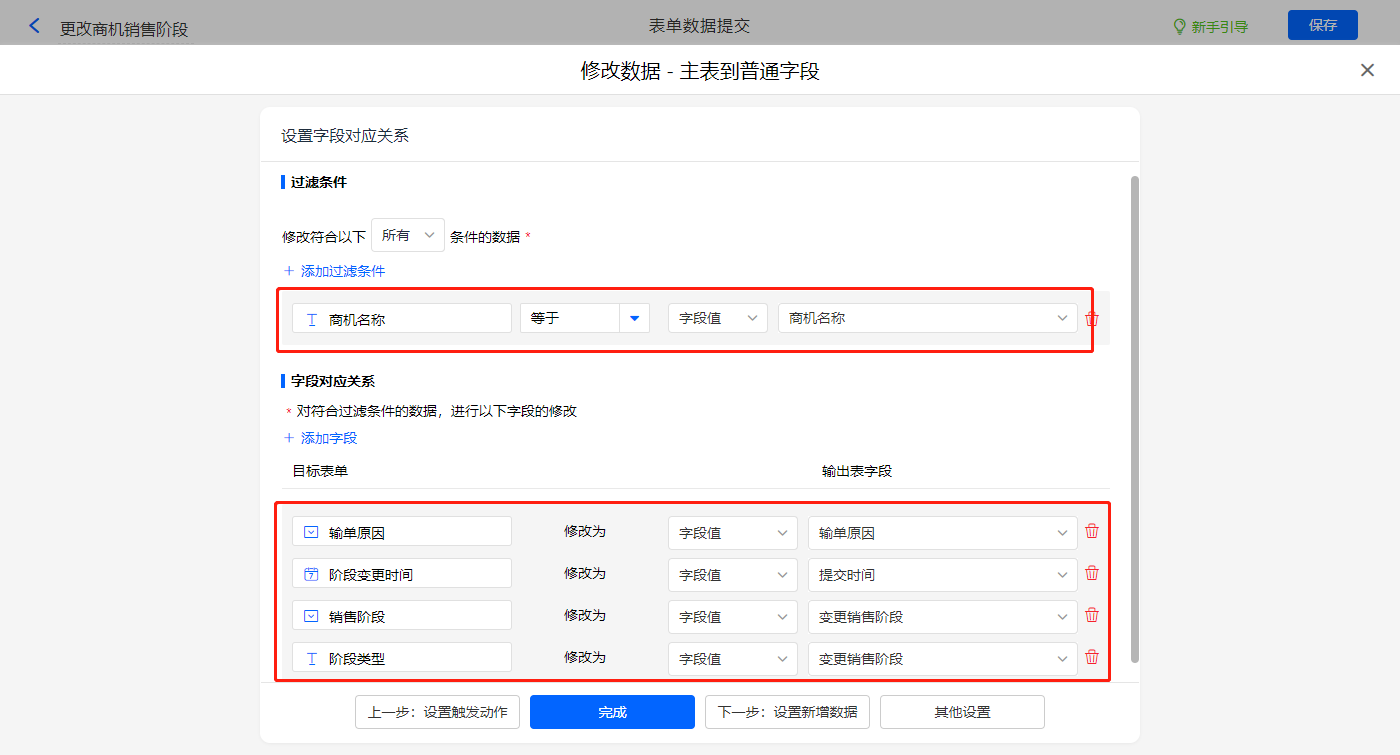Click trash icon for 阶段类型 row
The height and width of the screenshot is (755, 1400).
pos(1092,658)
